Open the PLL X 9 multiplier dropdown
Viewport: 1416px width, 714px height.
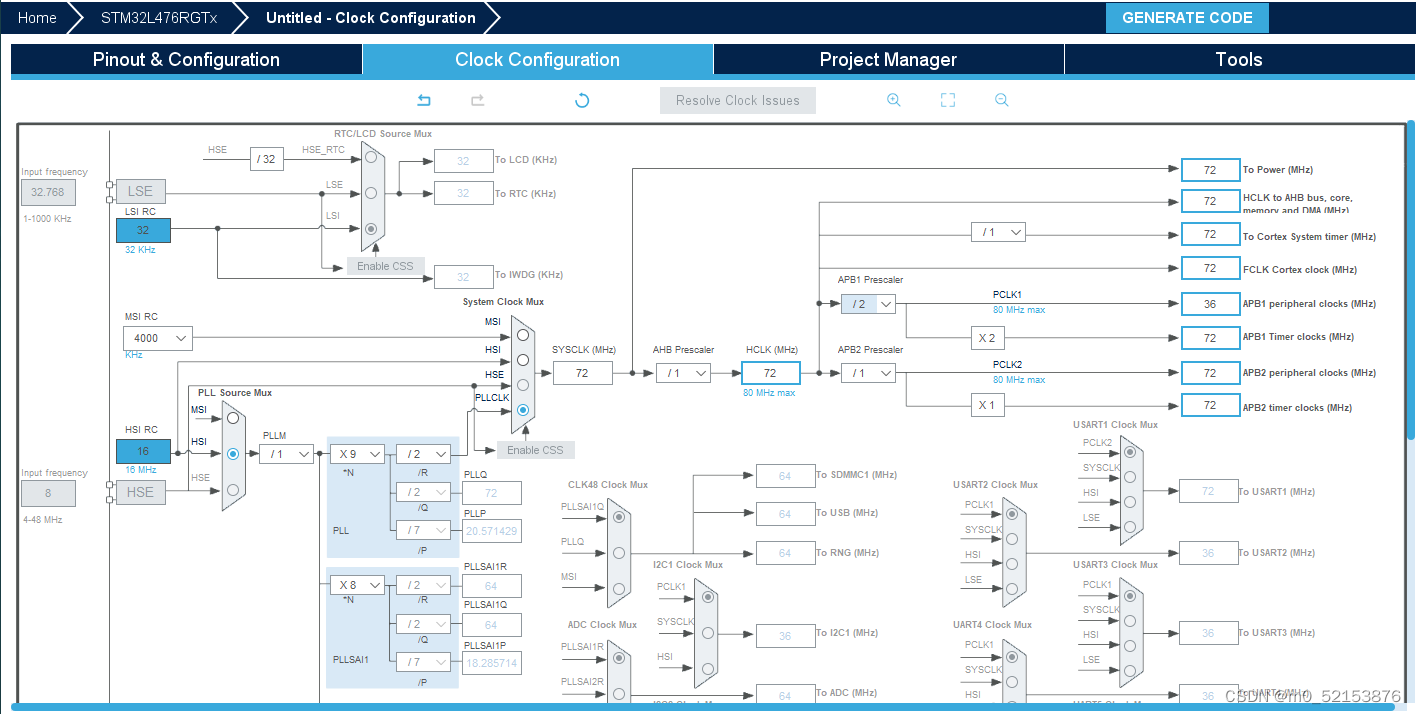(x=358, y=454)
